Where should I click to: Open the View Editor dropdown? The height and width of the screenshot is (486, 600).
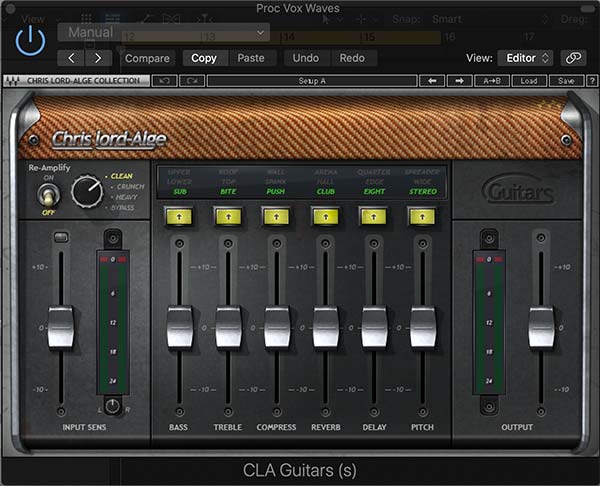coord(525,58)
